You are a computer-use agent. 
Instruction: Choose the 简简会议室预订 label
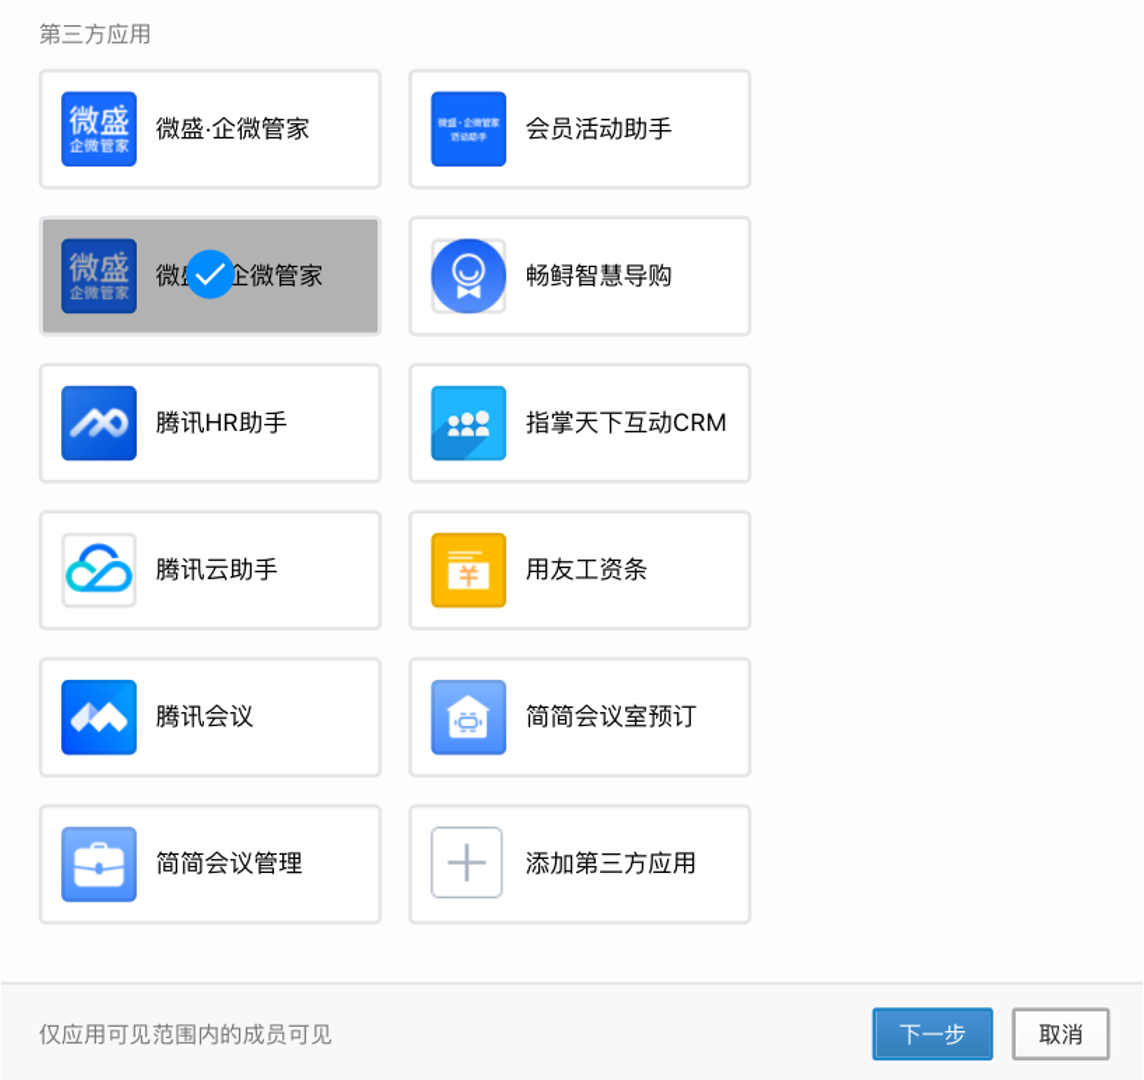(611, 717)
